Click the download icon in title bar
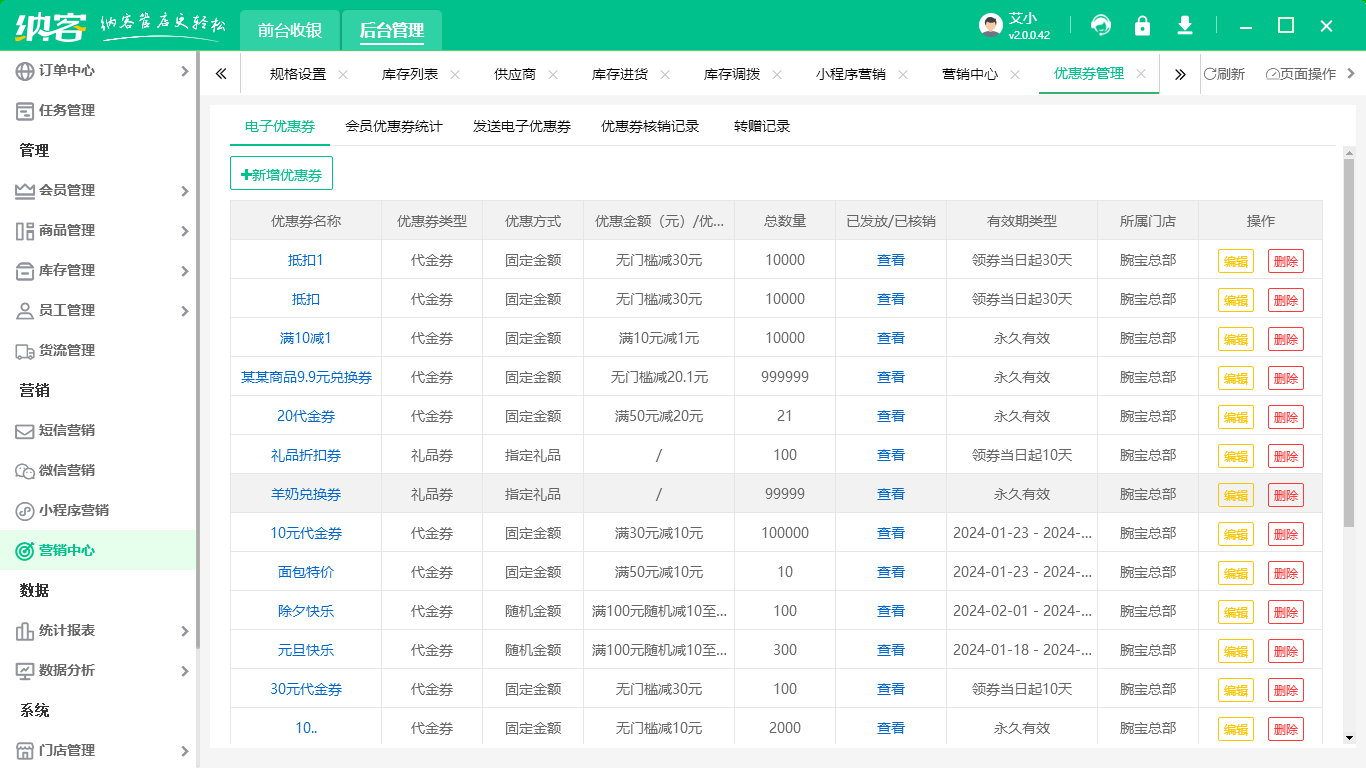 (x=1185, y=25)
